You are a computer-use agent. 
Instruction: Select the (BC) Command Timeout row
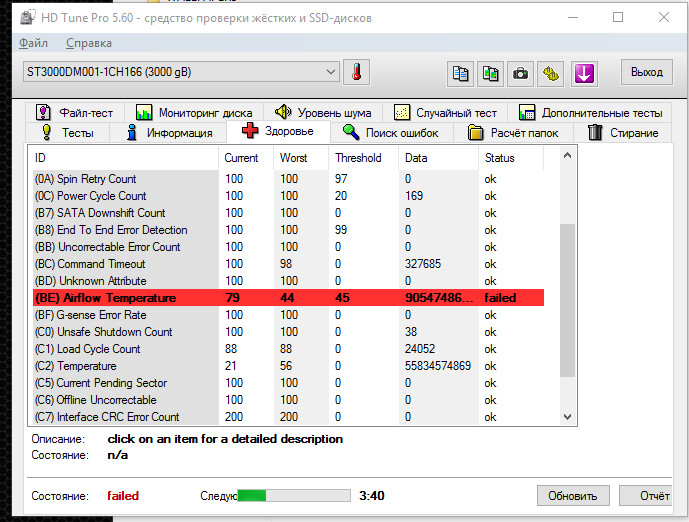click(288, 264)
